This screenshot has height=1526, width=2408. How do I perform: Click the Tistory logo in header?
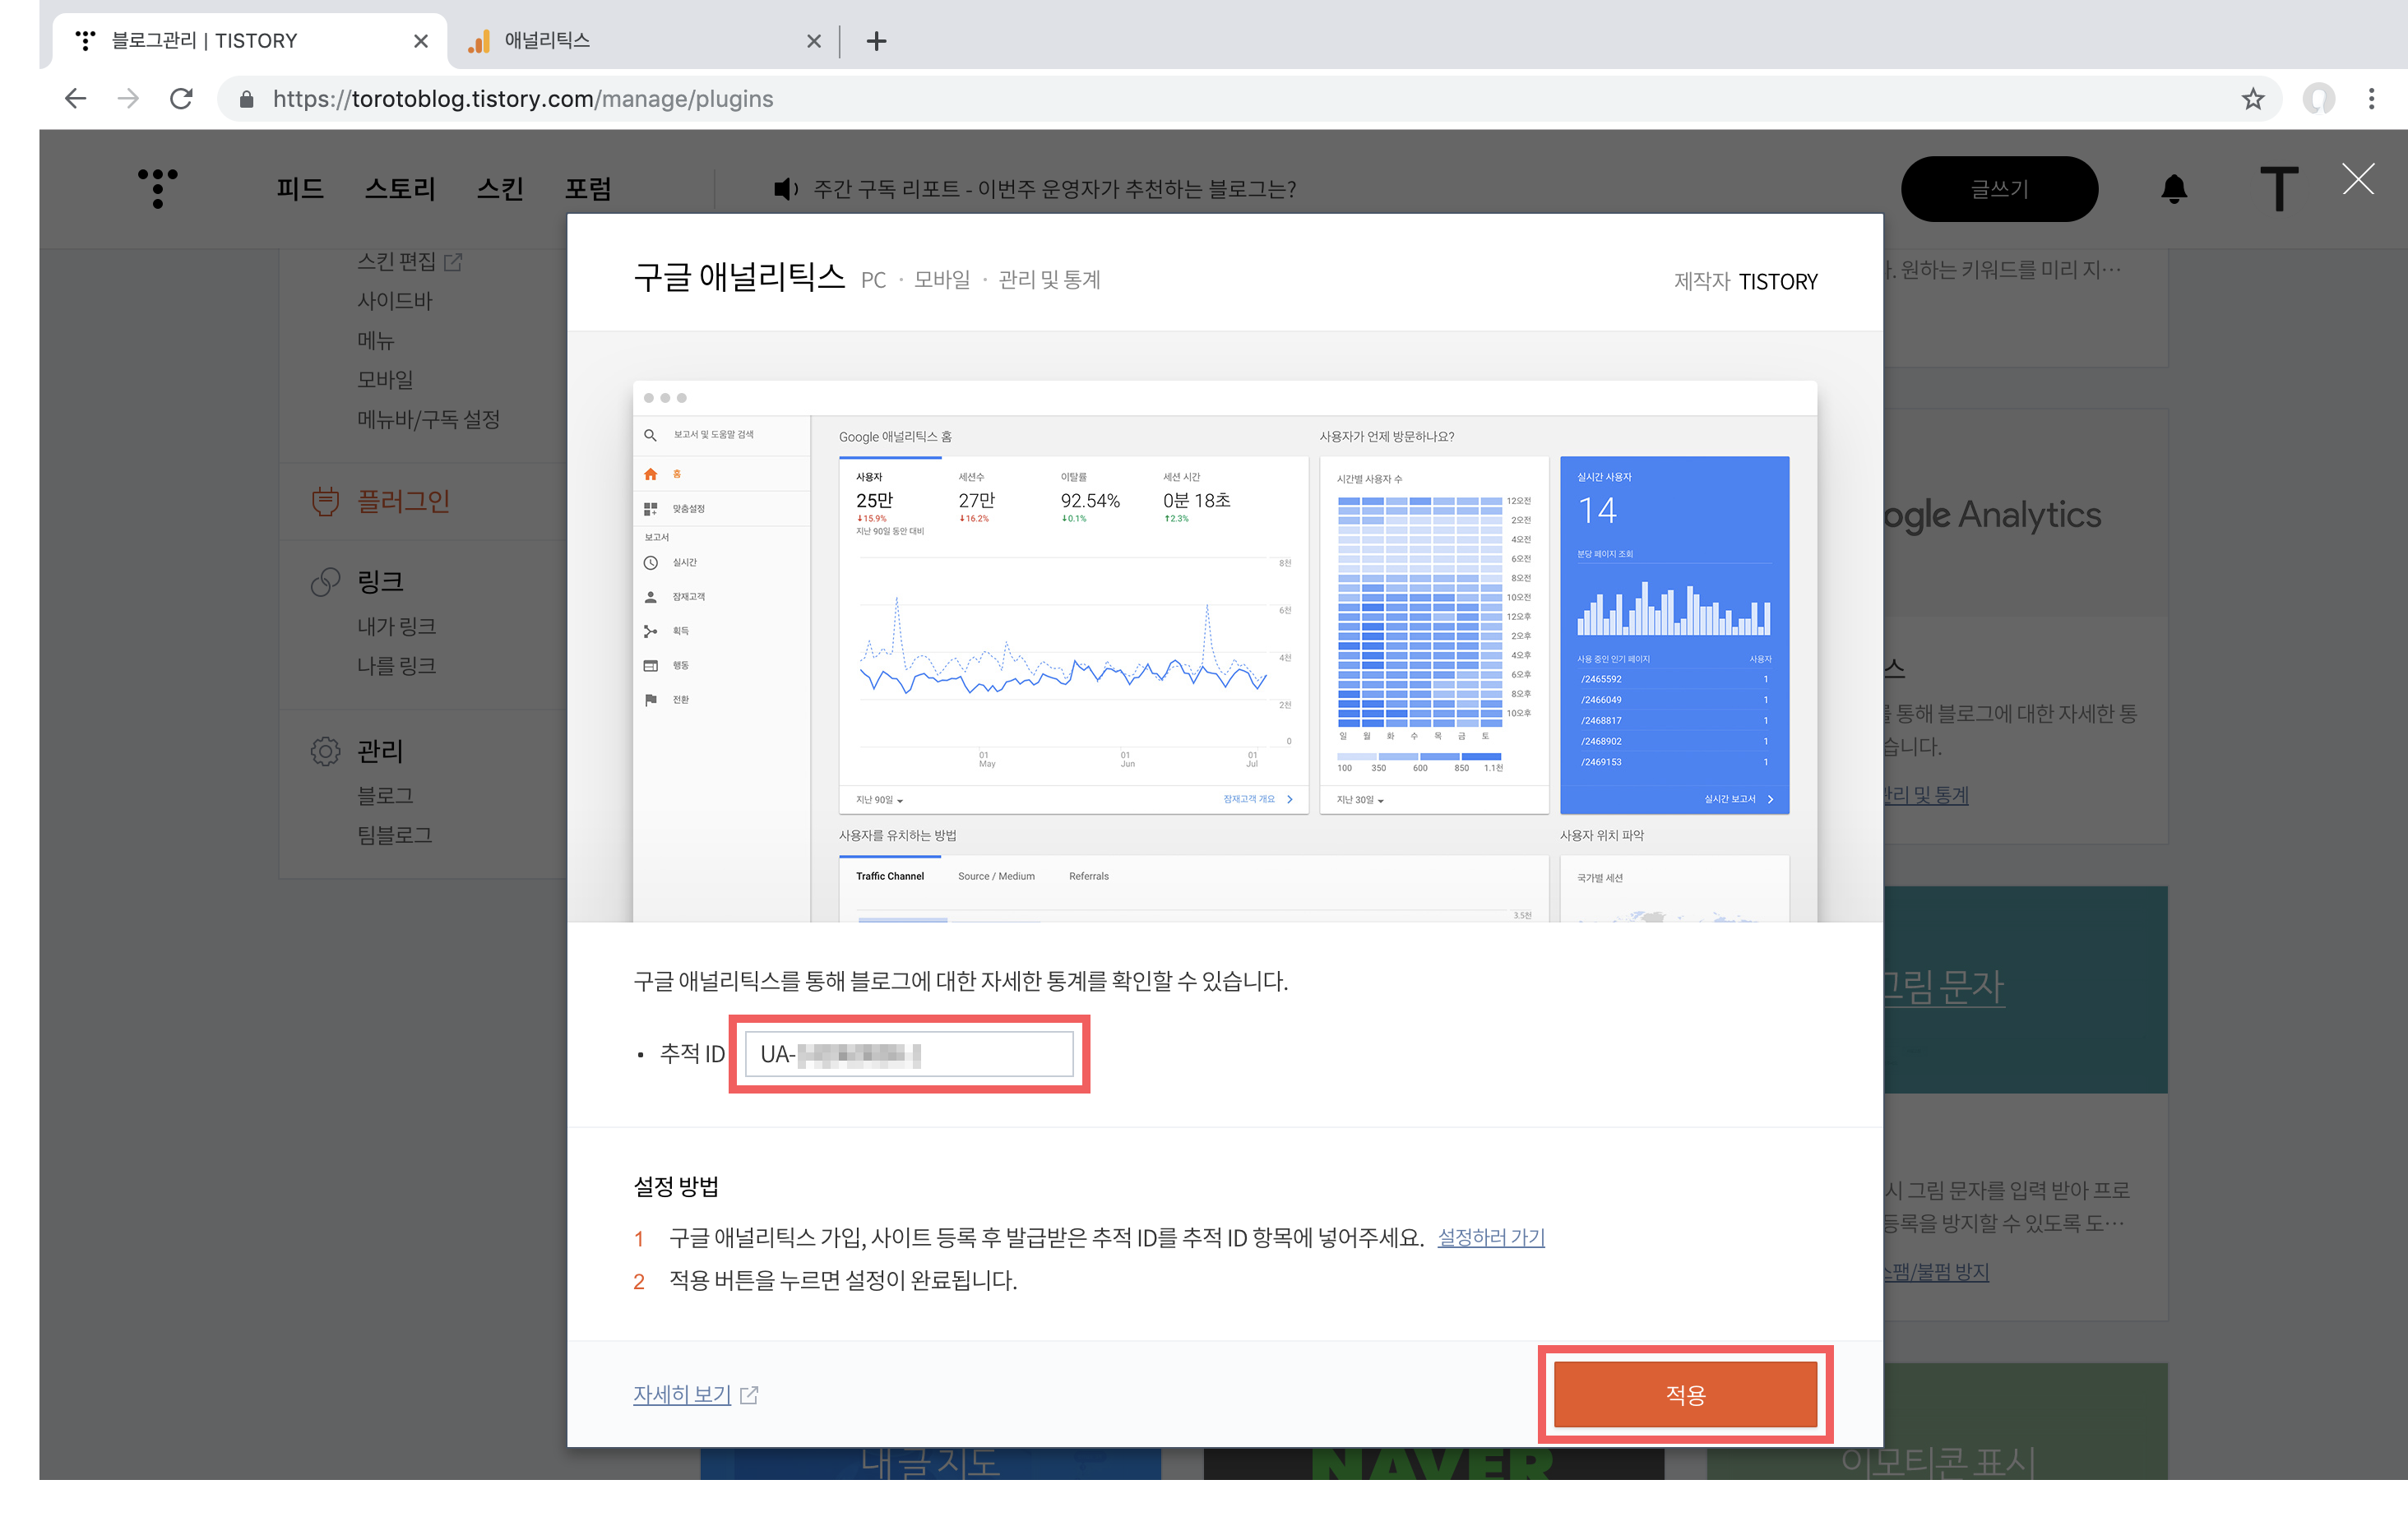point(157,188)
